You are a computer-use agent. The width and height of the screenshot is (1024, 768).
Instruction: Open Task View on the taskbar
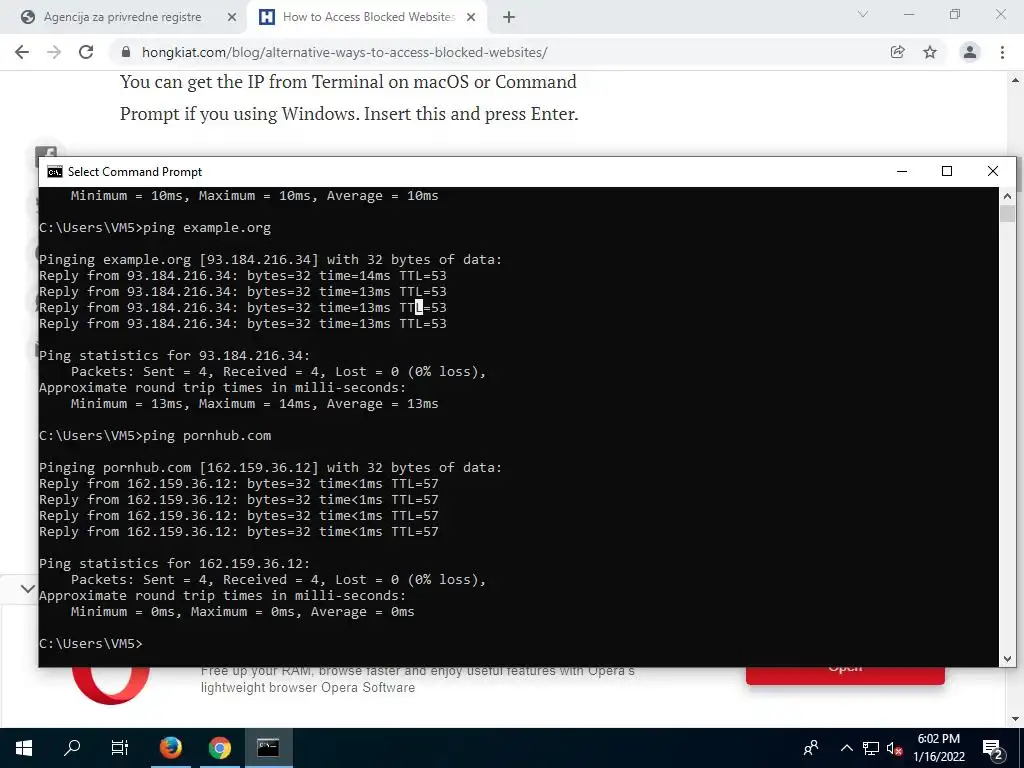(120, 748)
